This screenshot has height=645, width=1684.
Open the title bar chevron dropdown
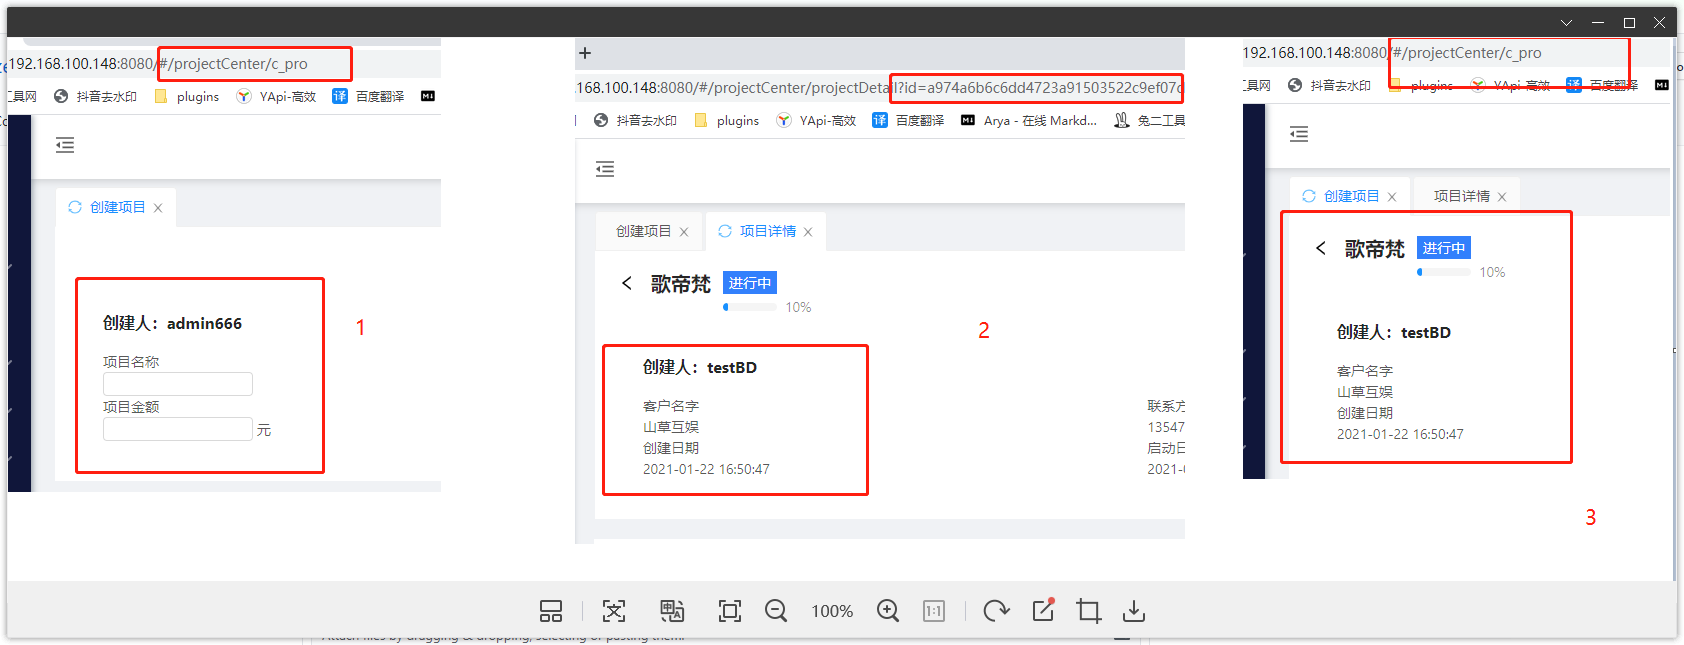pyautogui.click(x=1567, y=22)
